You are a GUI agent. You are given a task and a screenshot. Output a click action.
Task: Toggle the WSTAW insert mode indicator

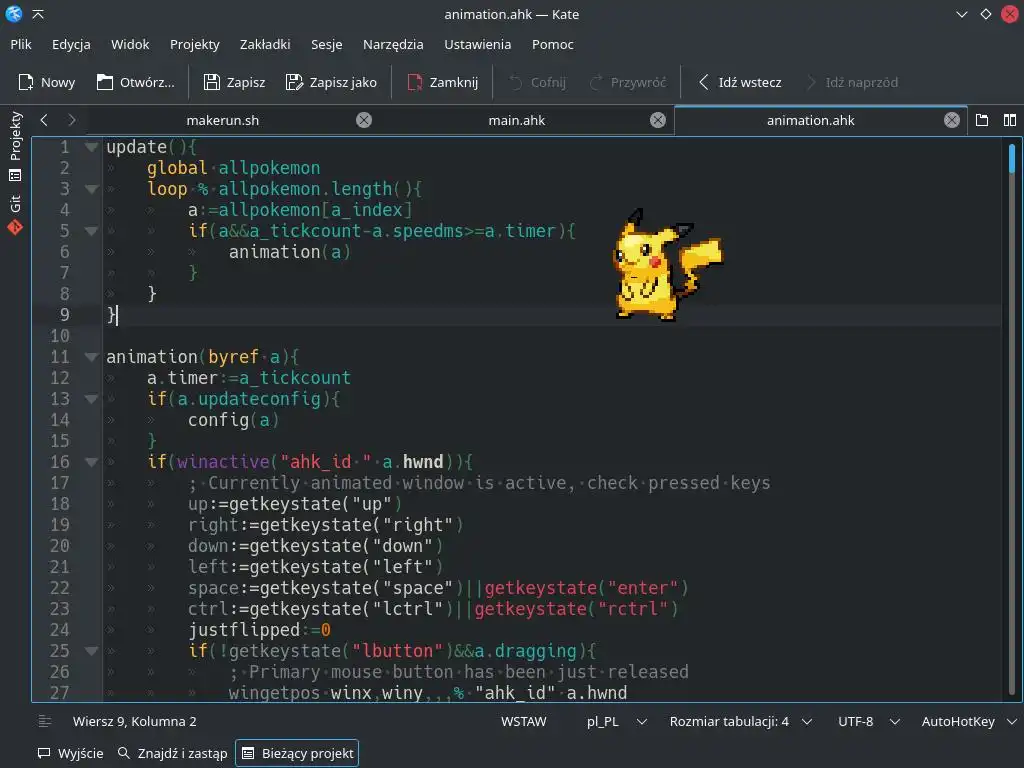pyautogui.click(x=524, y=722)
